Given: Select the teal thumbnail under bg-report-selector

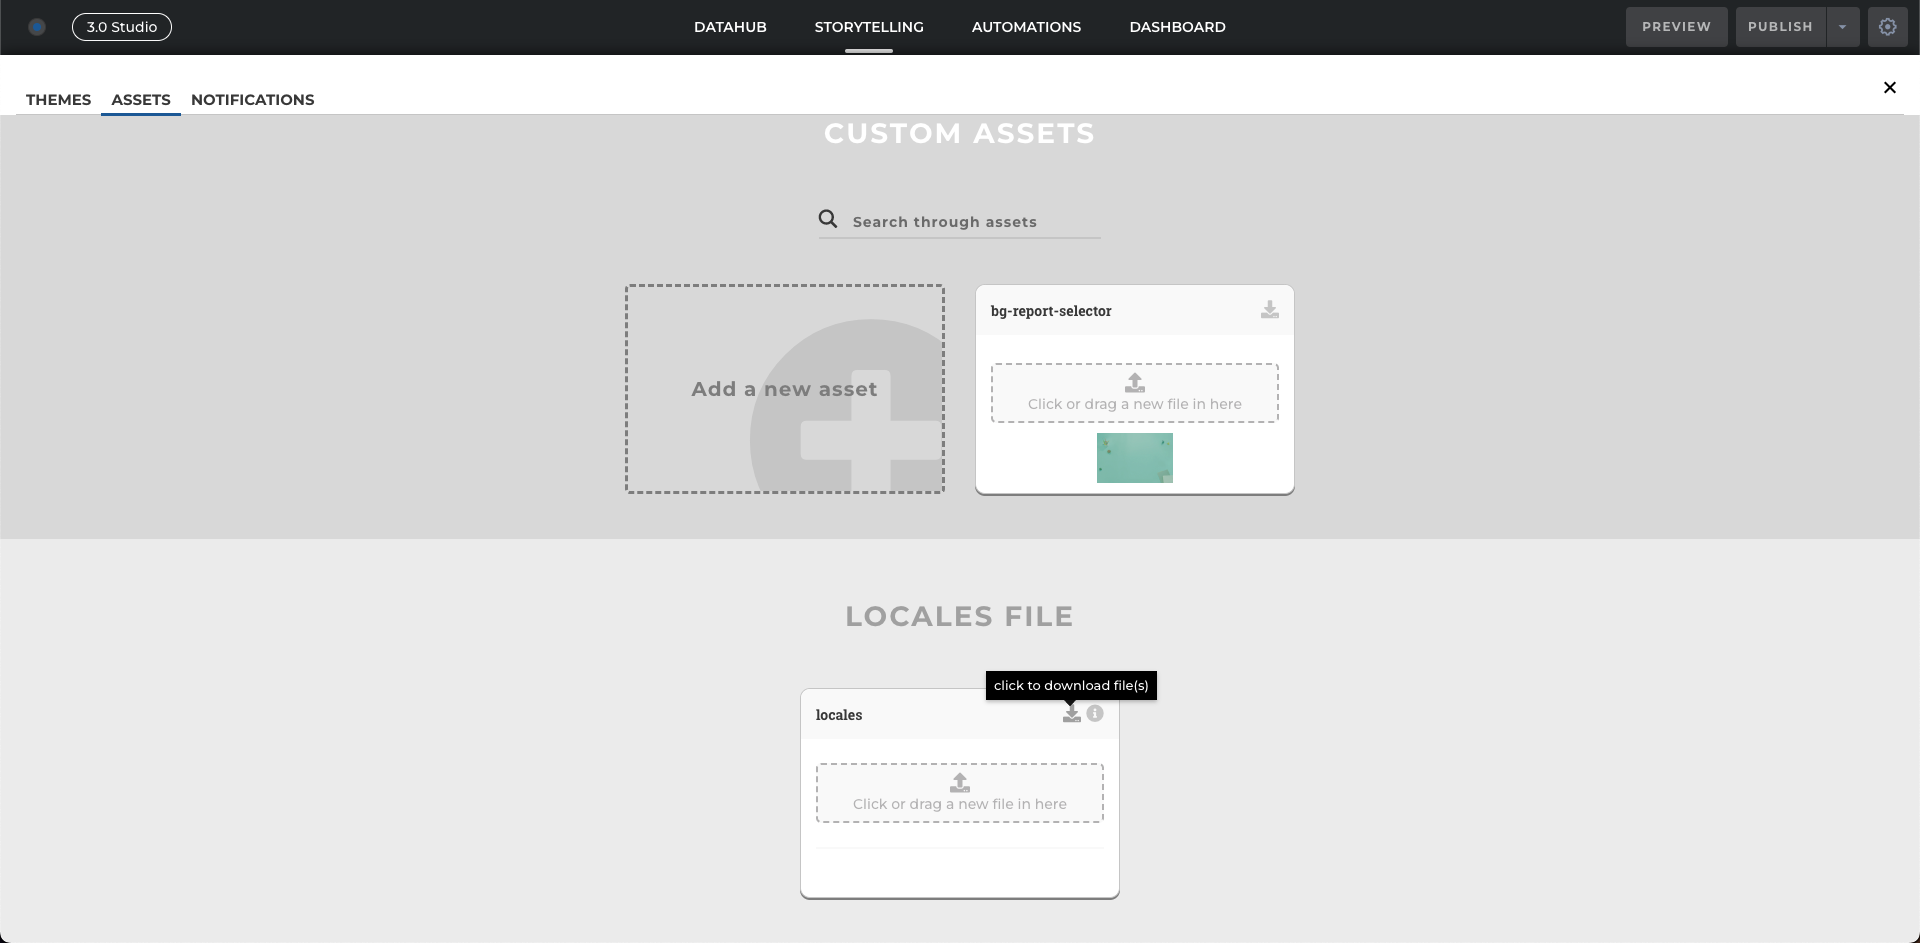Looking at the screenshot, I should pos(1134,457).
